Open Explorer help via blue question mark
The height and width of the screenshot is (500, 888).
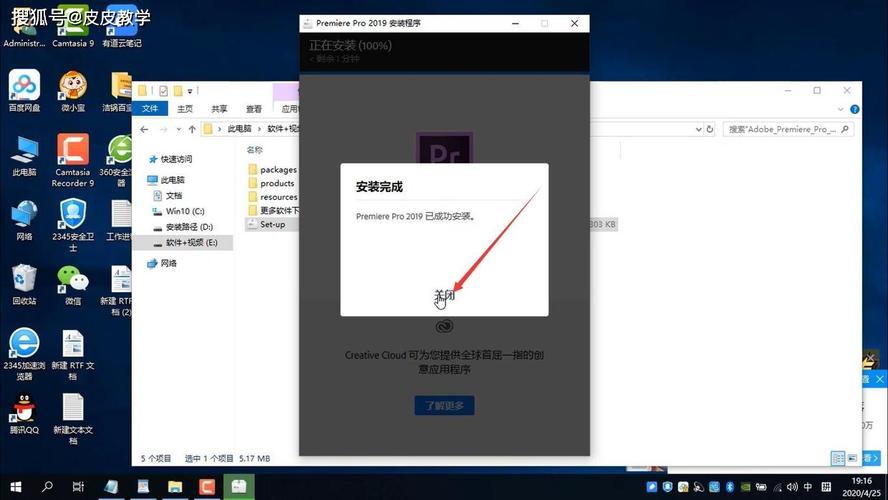855,109
